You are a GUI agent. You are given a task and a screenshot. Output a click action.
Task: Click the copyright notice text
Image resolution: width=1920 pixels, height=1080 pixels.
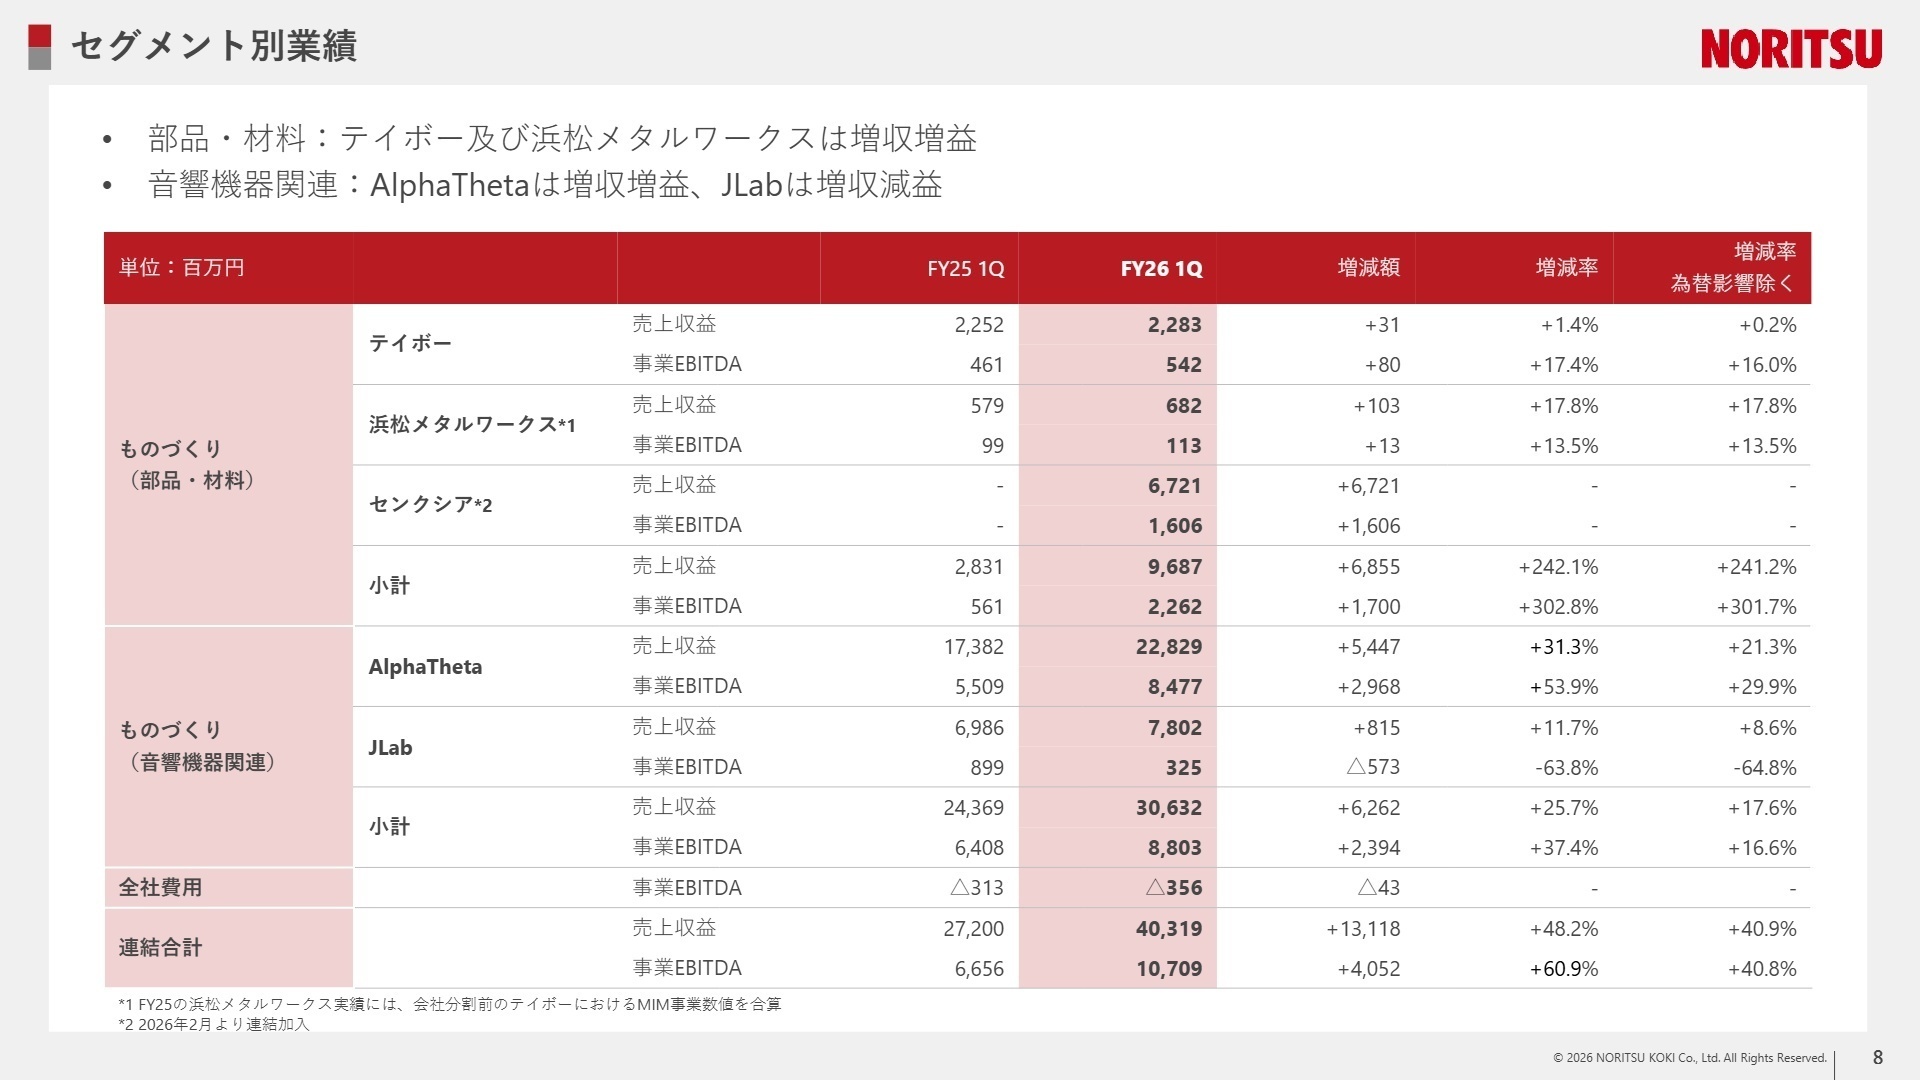pyautogui.click(x=1690, y=1058)
